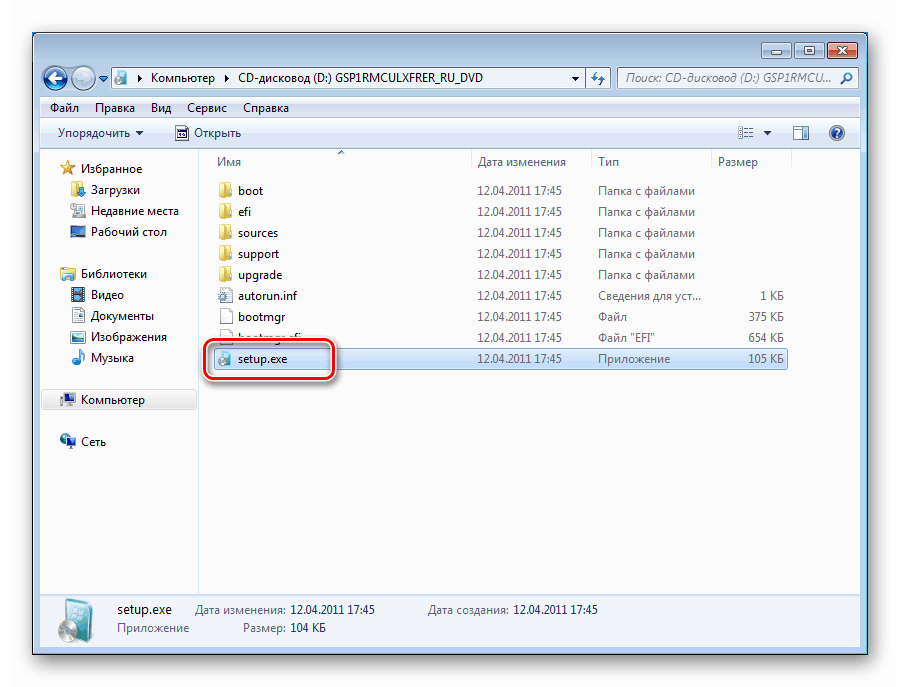The width and height of the screenshot is (900, 687).
Task: Open the change-view dropdown arrow
Action: coord(769,131)
